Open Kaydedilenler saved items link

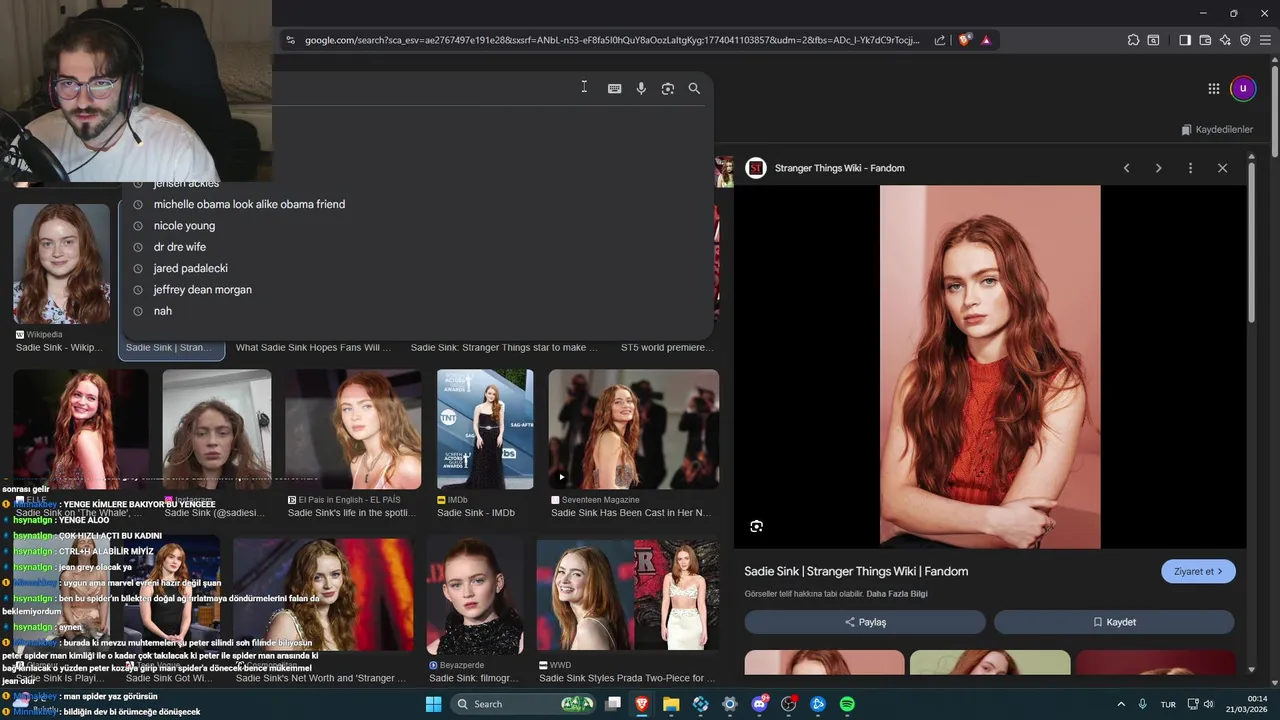tap(1217, 130)
